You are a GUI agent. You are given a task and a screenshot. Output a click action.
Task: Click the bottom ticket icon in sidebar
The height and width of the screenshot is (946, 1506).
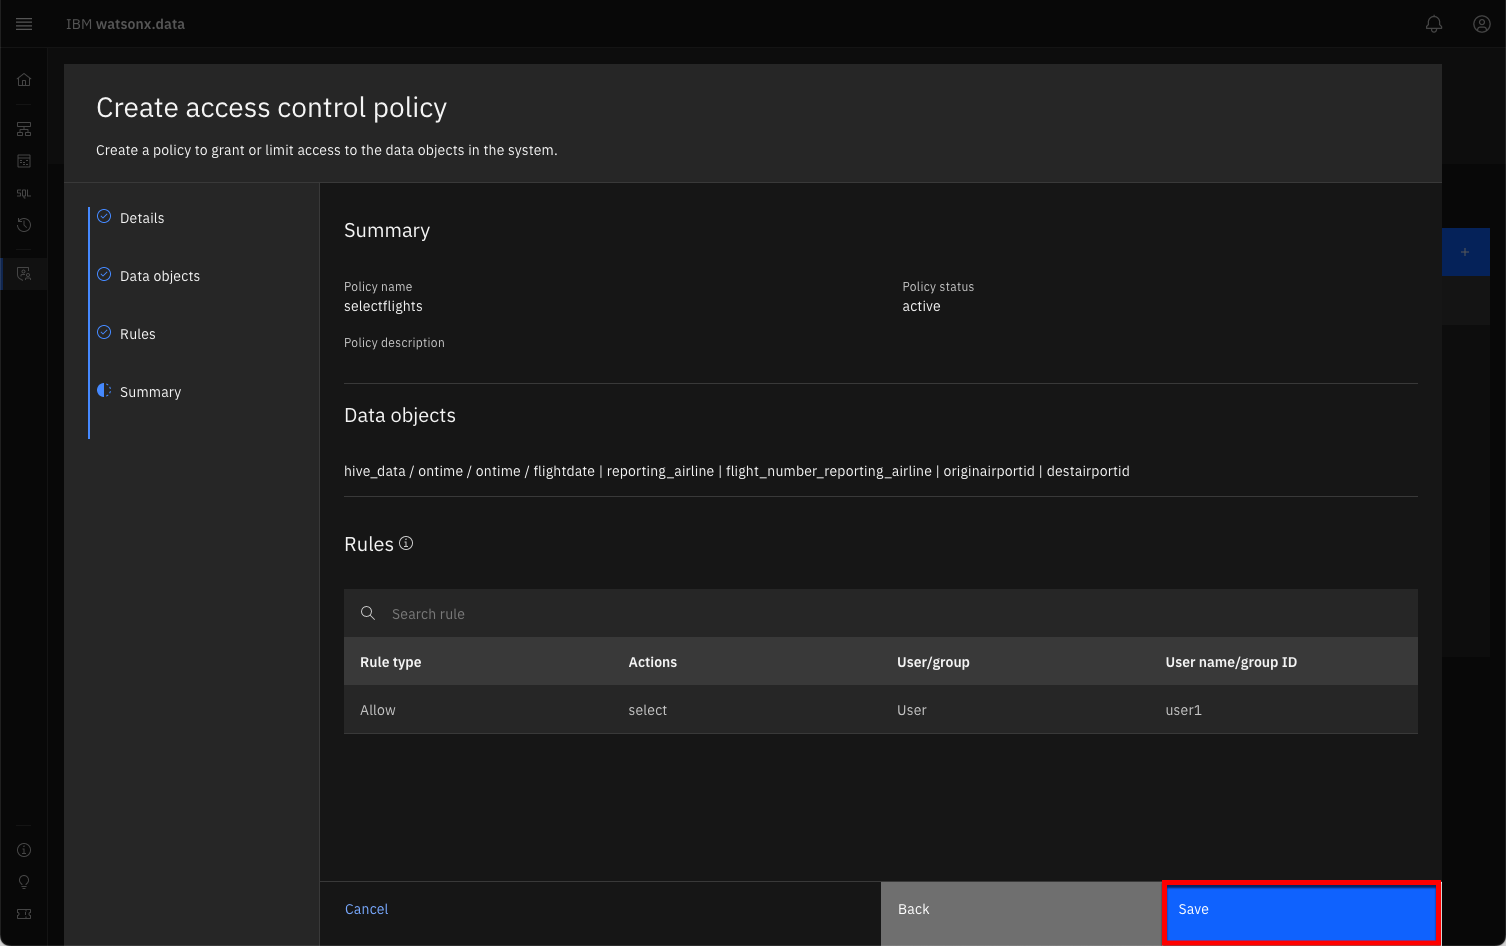point(24,914)
